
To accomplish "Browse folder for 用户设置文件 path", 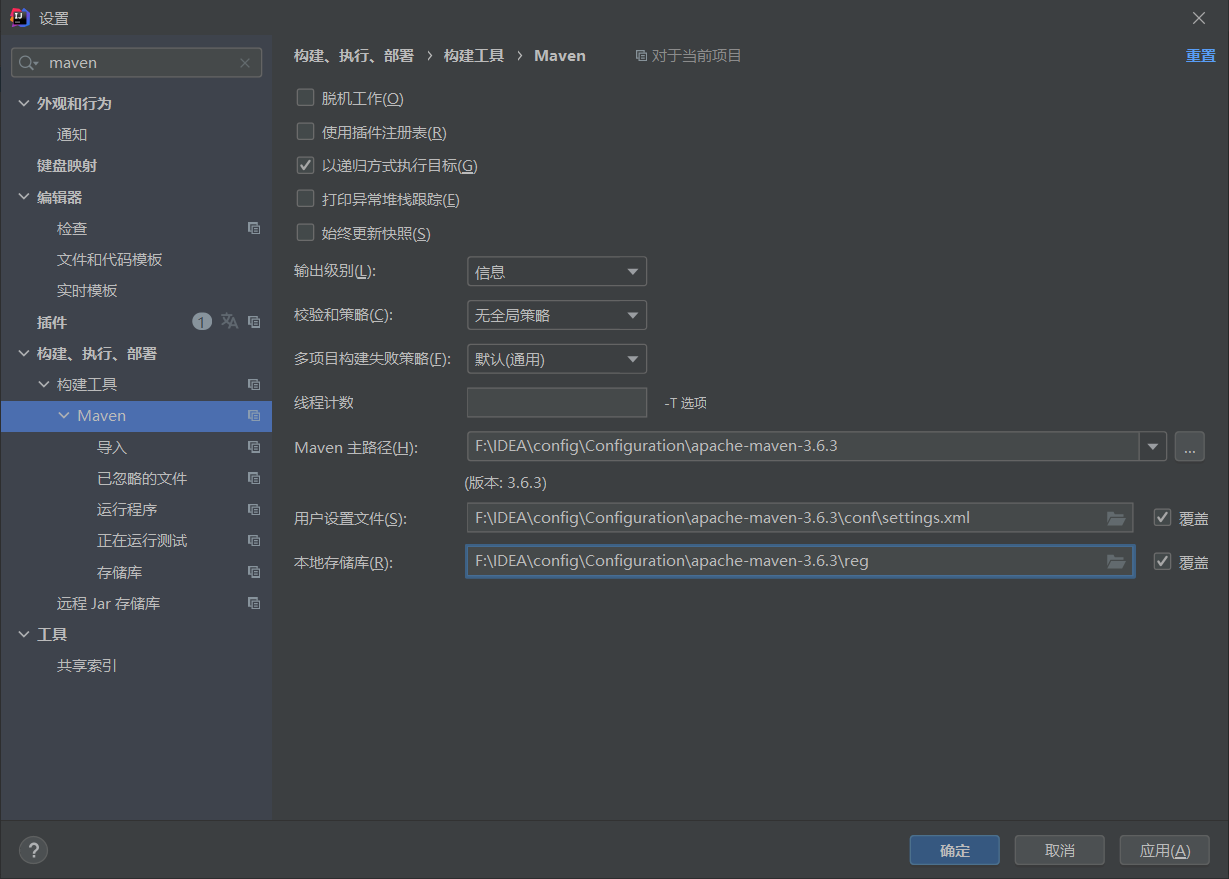I will tap(1116, 518).
